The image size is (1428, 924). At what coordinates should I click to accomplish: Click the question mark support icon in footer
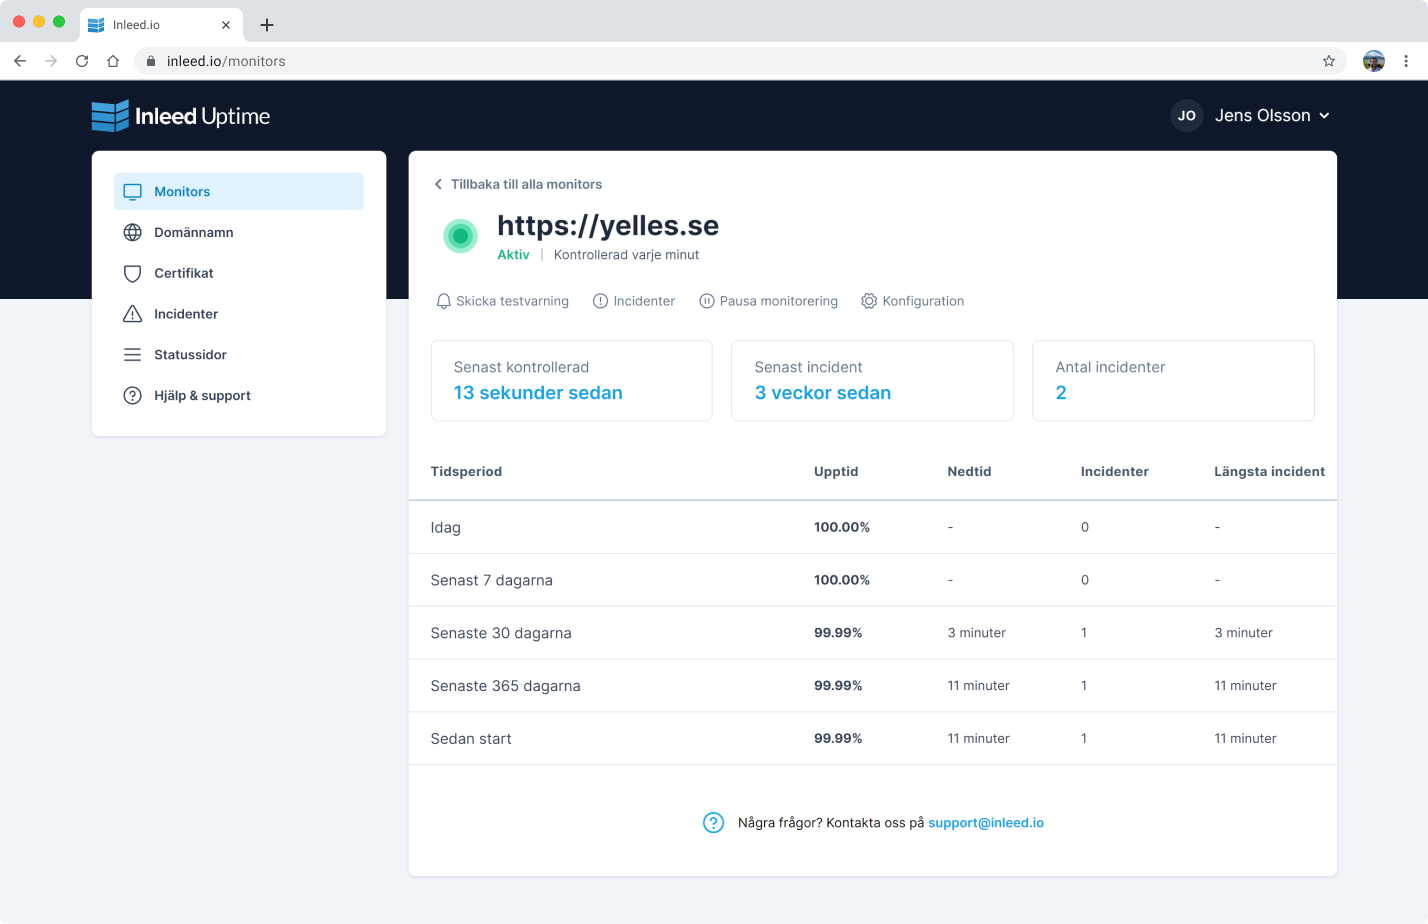click(x=713, y=823)
